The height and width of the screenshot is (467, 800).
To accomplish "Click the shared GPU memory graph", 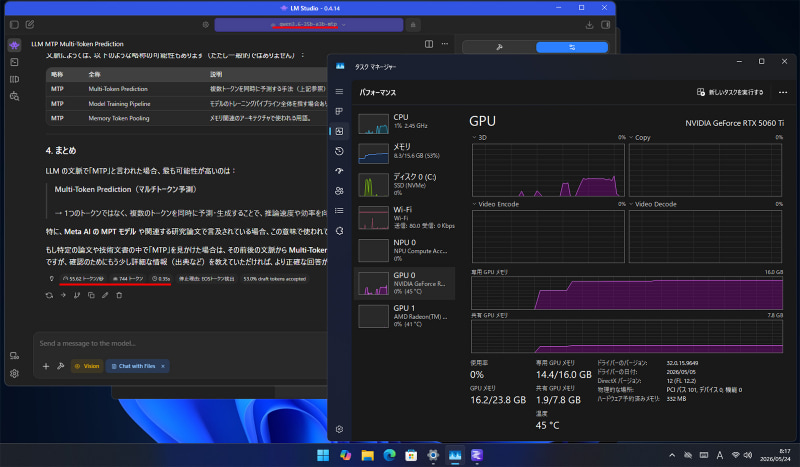I will (x=627, y=336).
